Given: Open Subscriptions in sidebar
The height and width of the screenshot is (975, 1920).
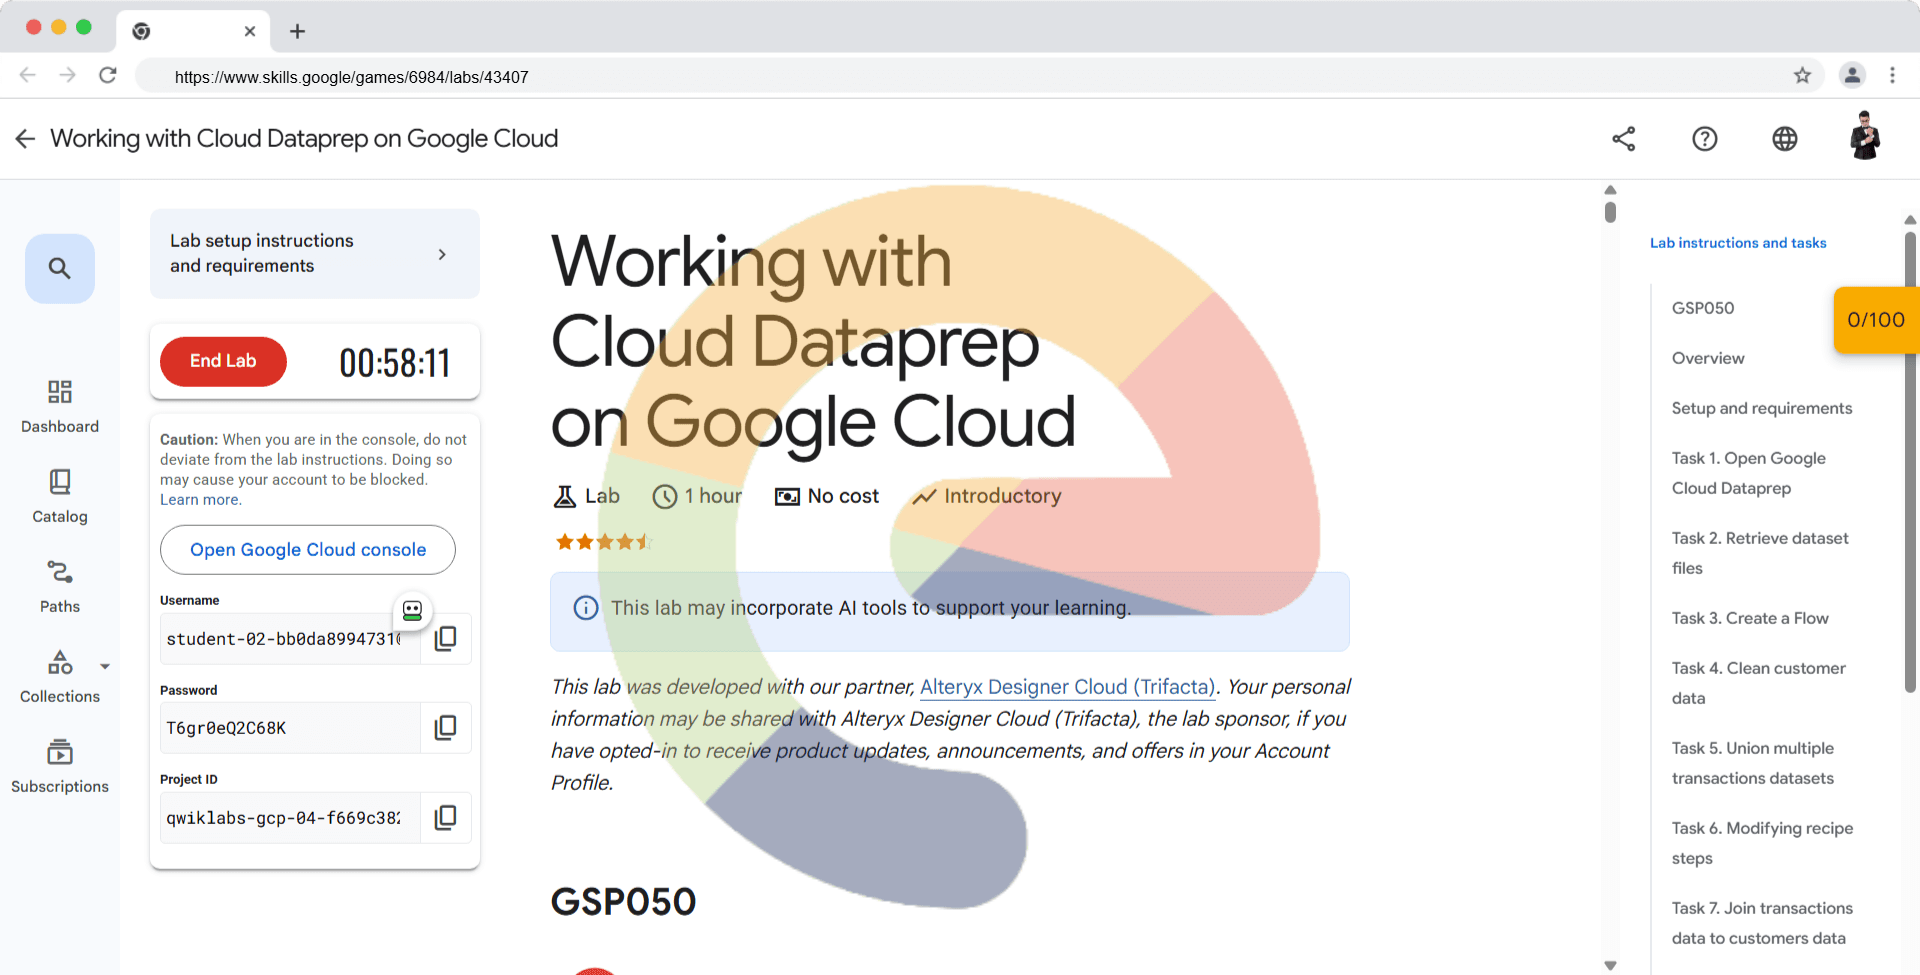Looking at the screenshot, I should (x=60, y=767).
